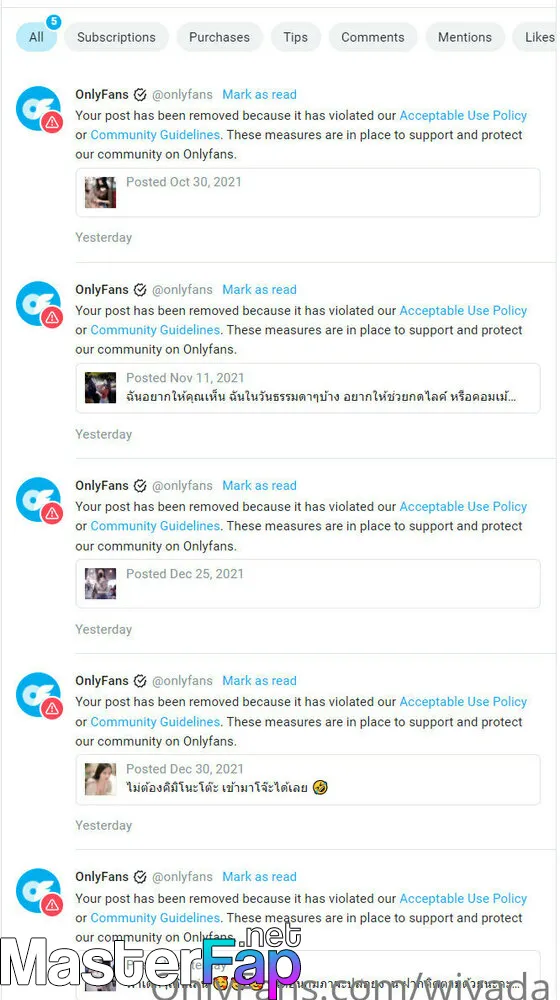Open the thumbnail of the Dec 30, 2021 post
The width and height of the screenshot is (560, 1000).
[101, 779]
